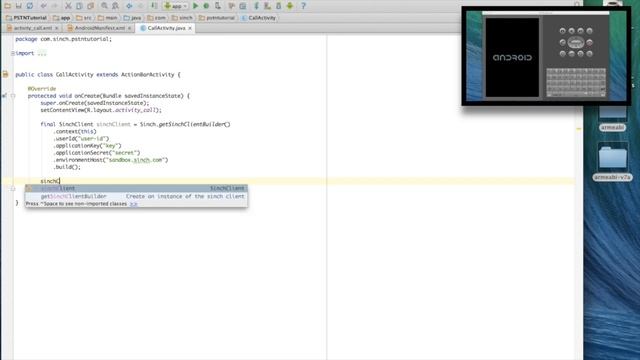Click the .build(); code line

pyautogui.click(x=67, y=167)
